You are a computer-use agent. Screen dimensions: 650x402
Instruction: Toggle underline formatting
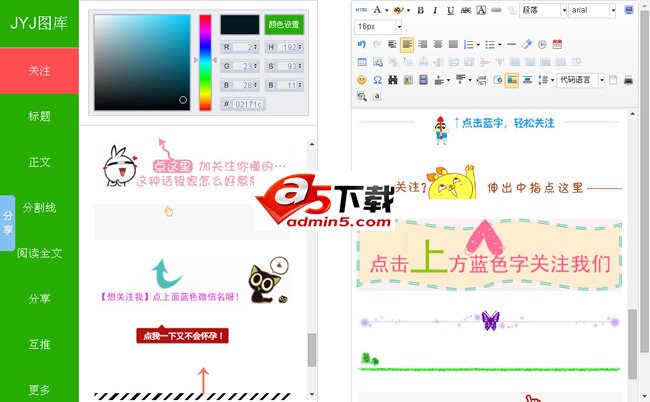(x=450, y=10)
